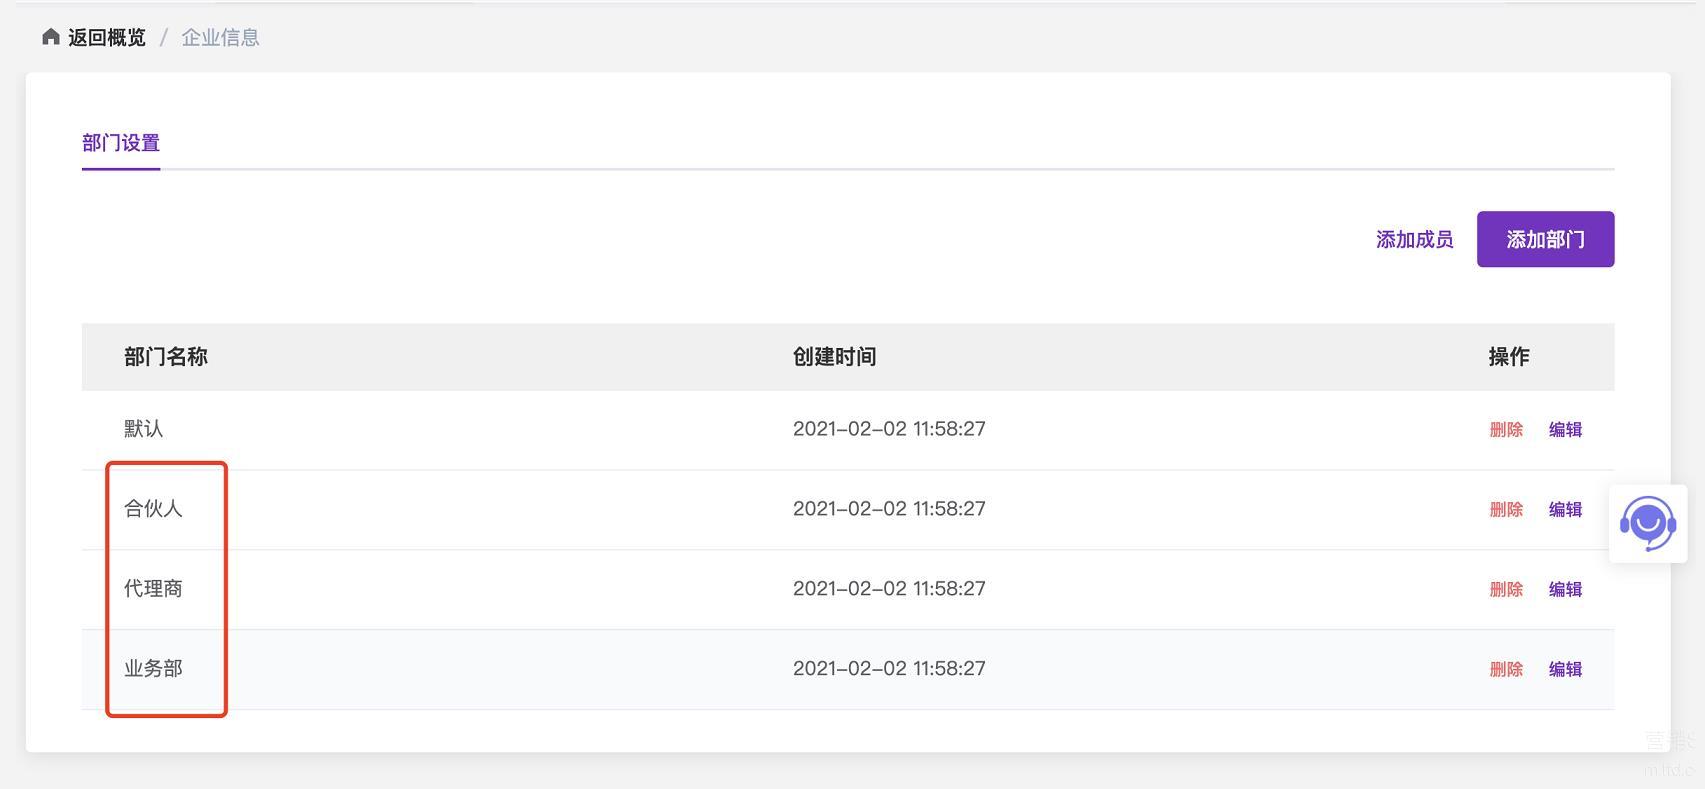
Task: Delete the 业务部 department
Action: click(x=1506, y=670)
